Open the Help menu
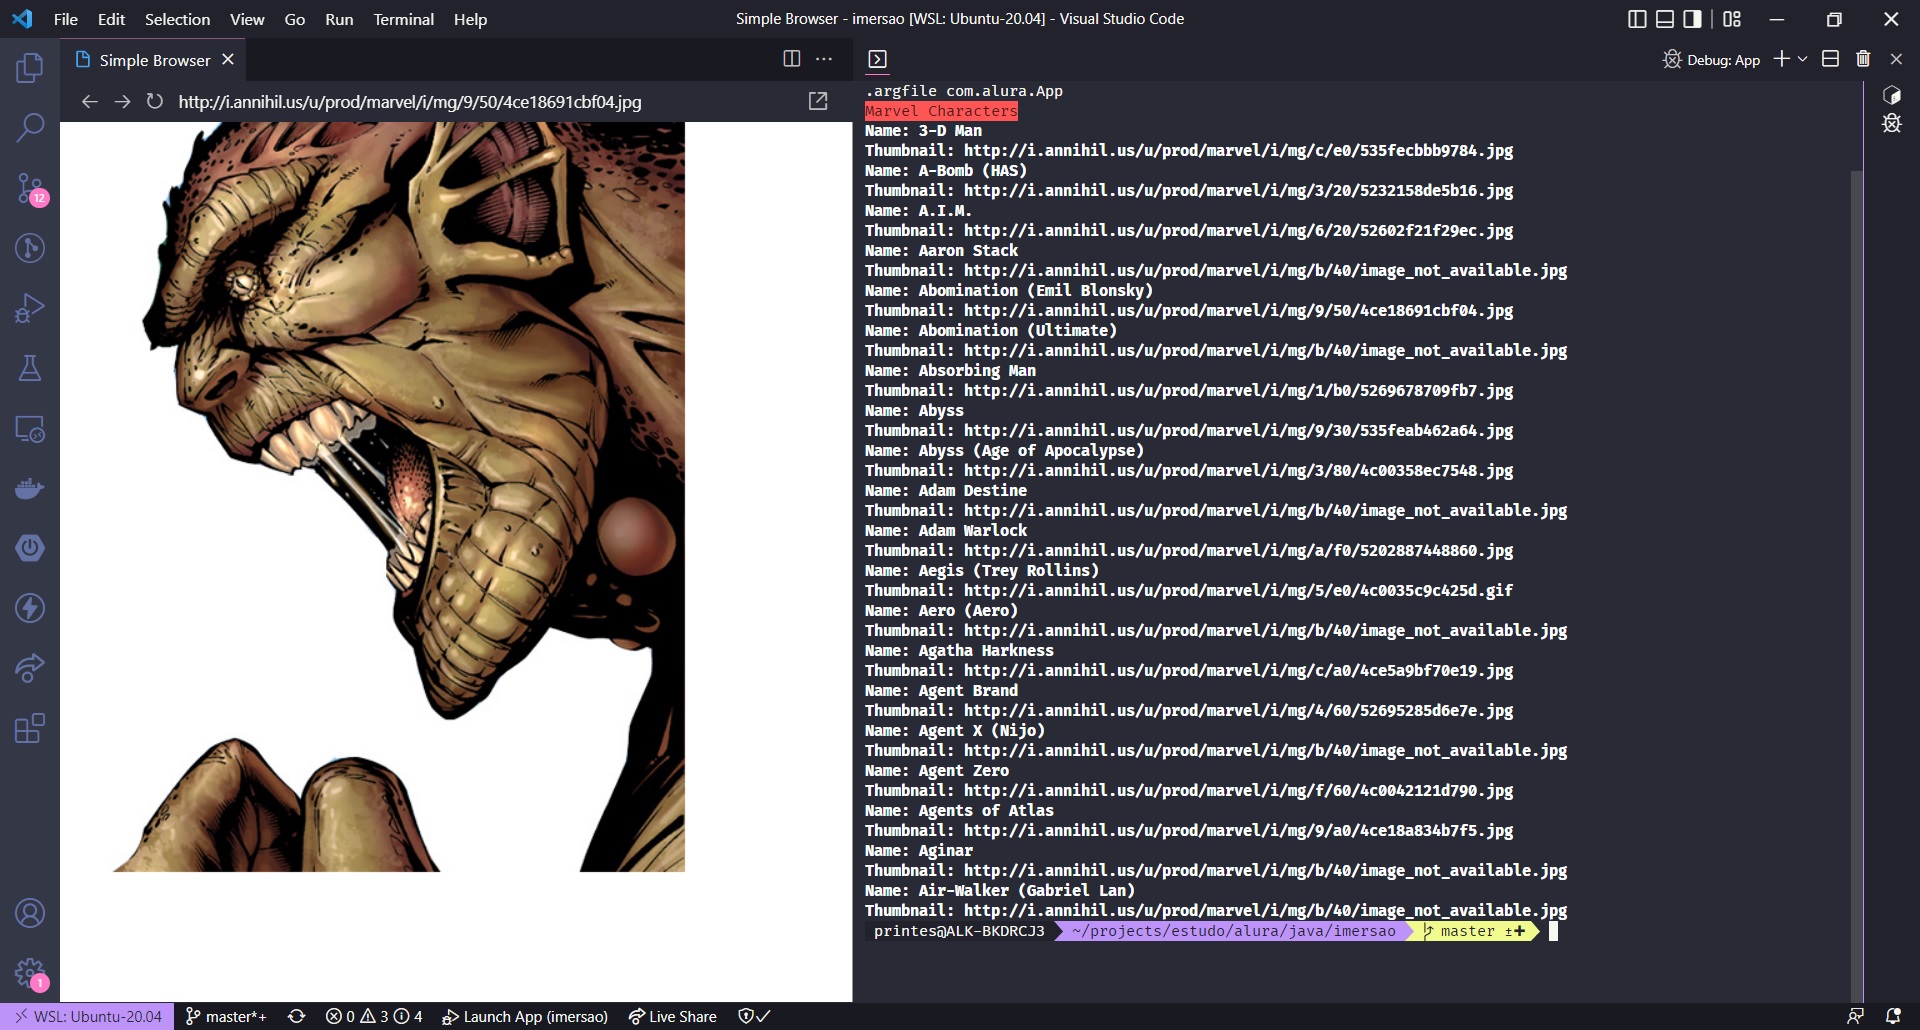The height and width of the screenshot is (1030, 1920). coord(470,19)
